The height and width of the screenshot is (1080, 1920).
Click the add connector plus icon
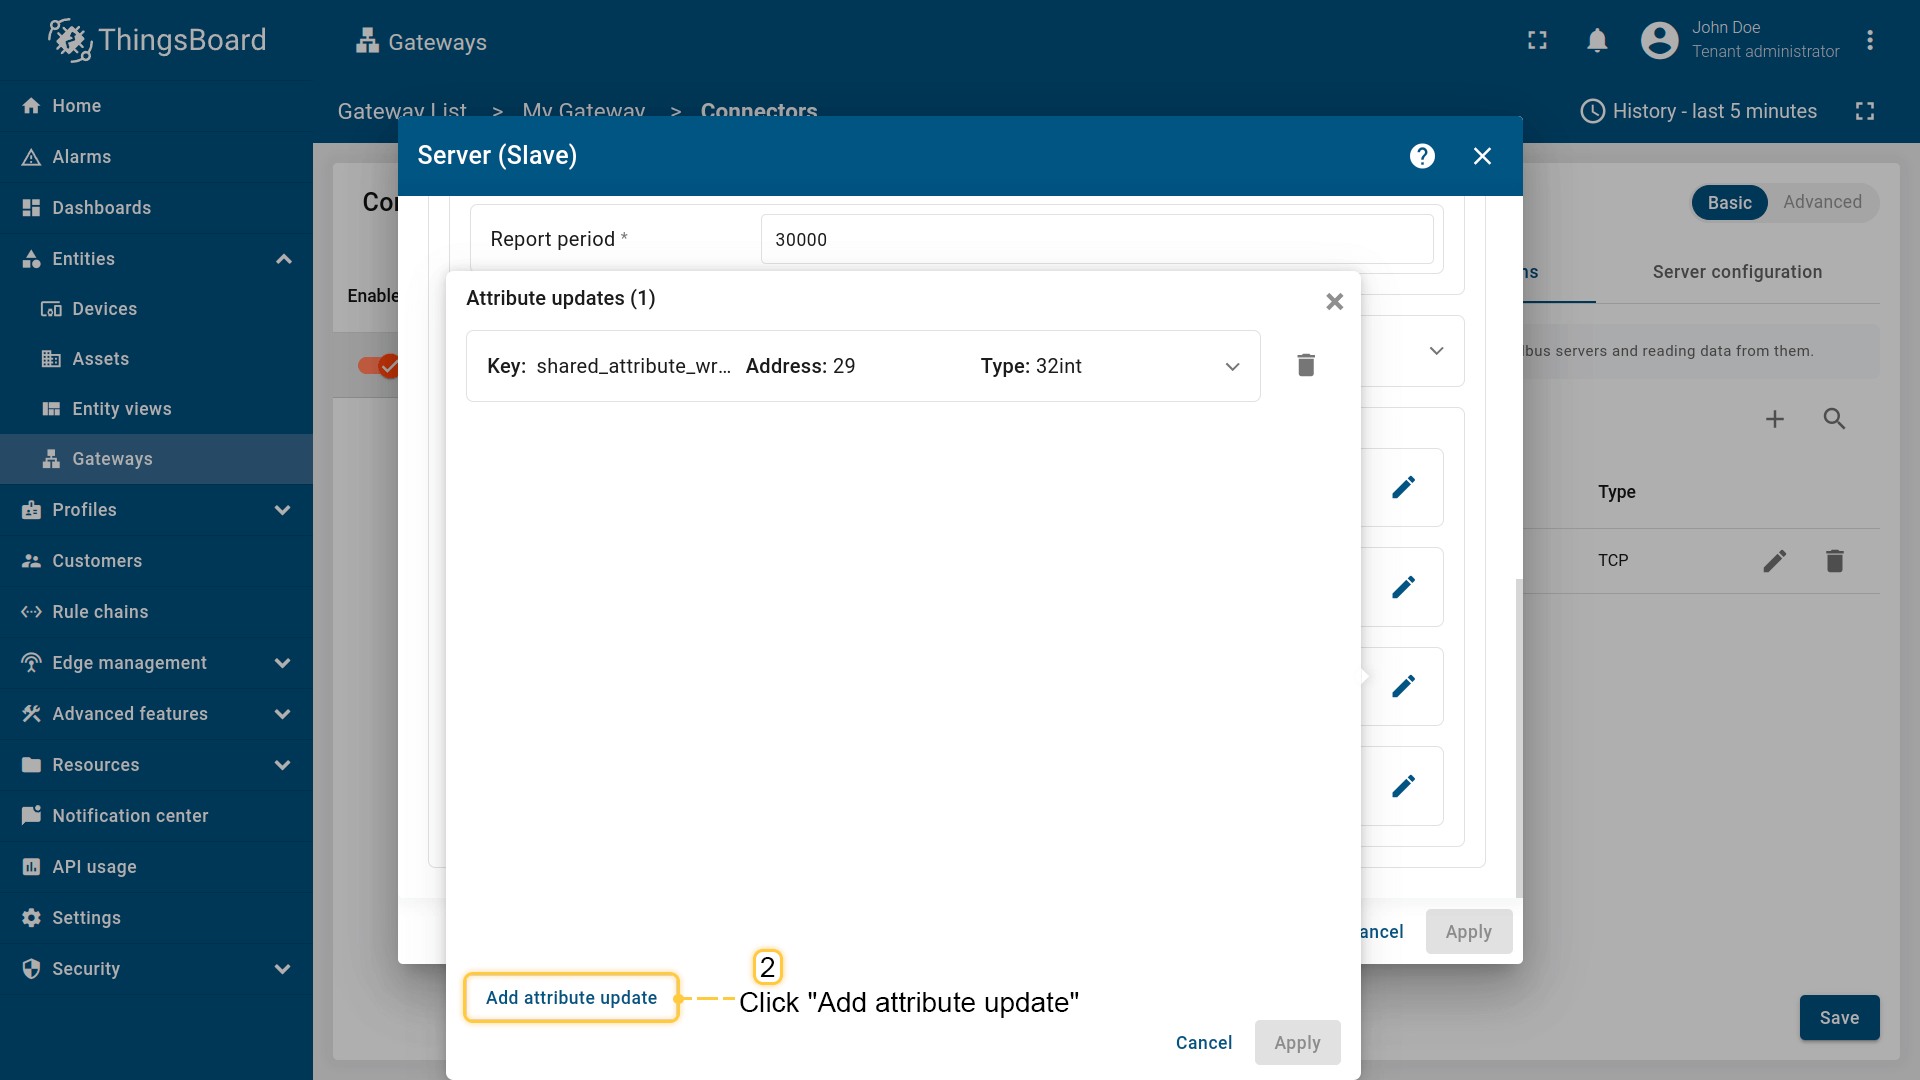click(1774, 420)
